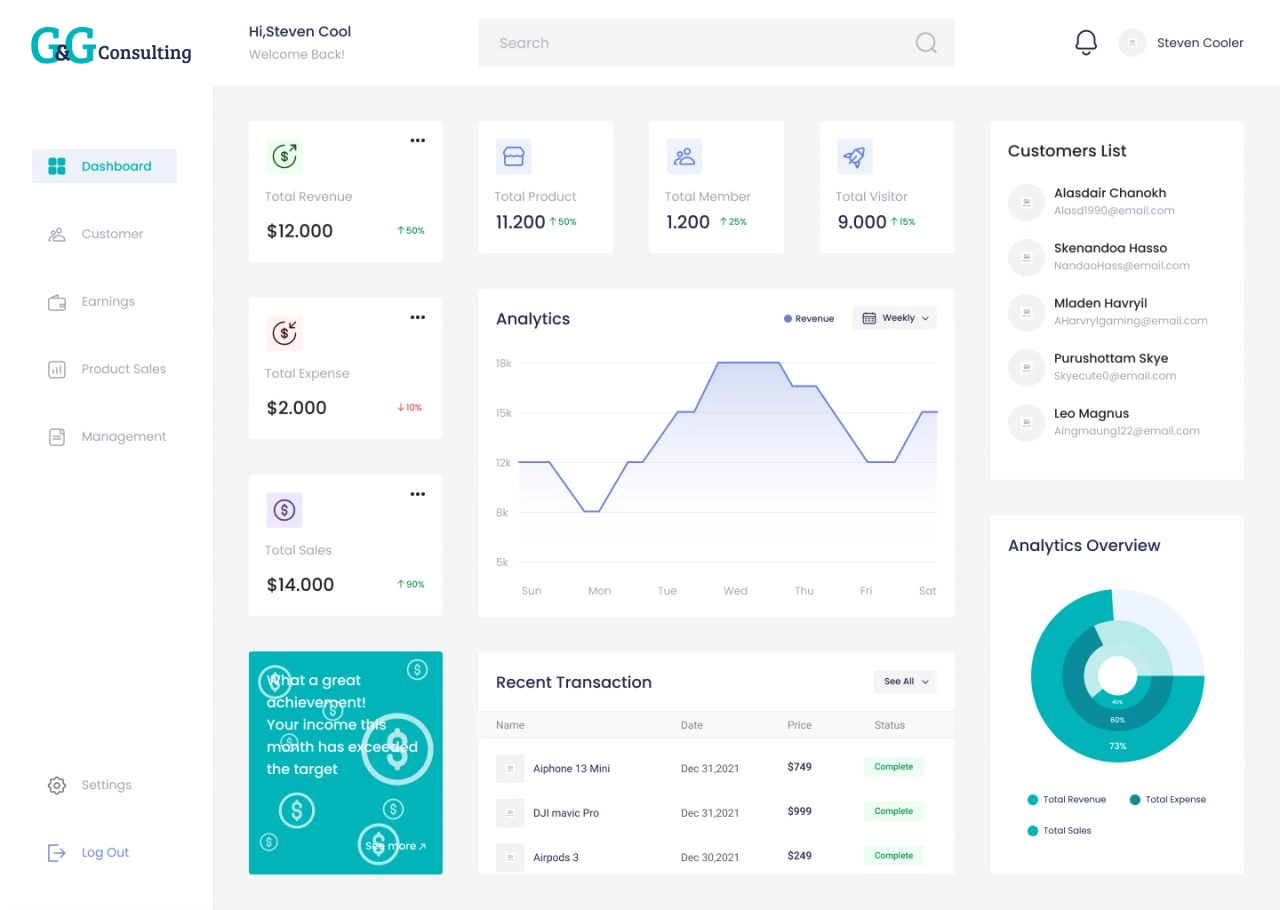This screenshot has height=910, width=1280.
Task: Open three-dot menu on Total Sales card
Action: coord(418,494)
